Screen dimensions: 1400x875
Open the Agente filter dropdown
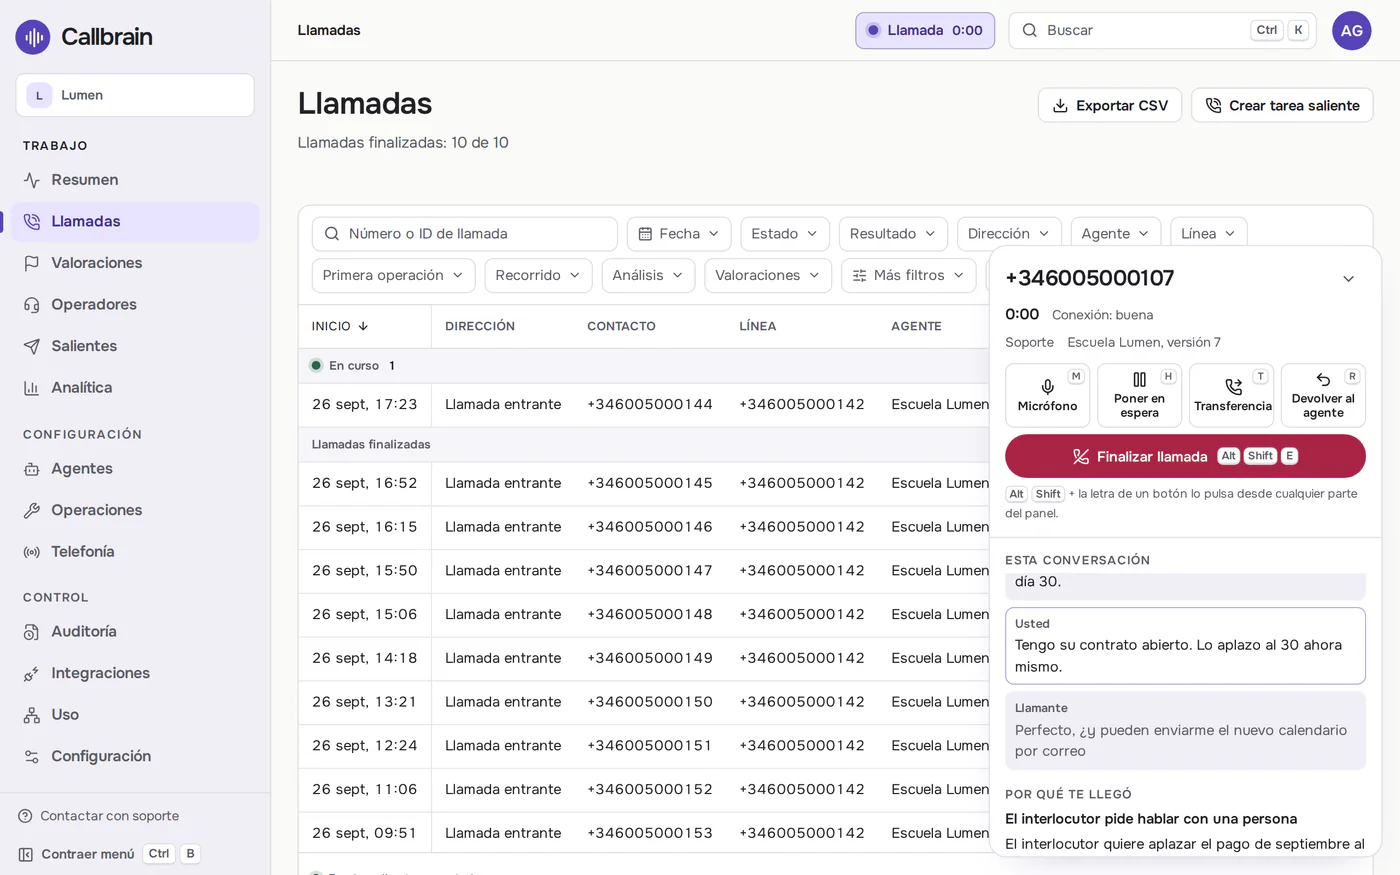point(1116,234)
